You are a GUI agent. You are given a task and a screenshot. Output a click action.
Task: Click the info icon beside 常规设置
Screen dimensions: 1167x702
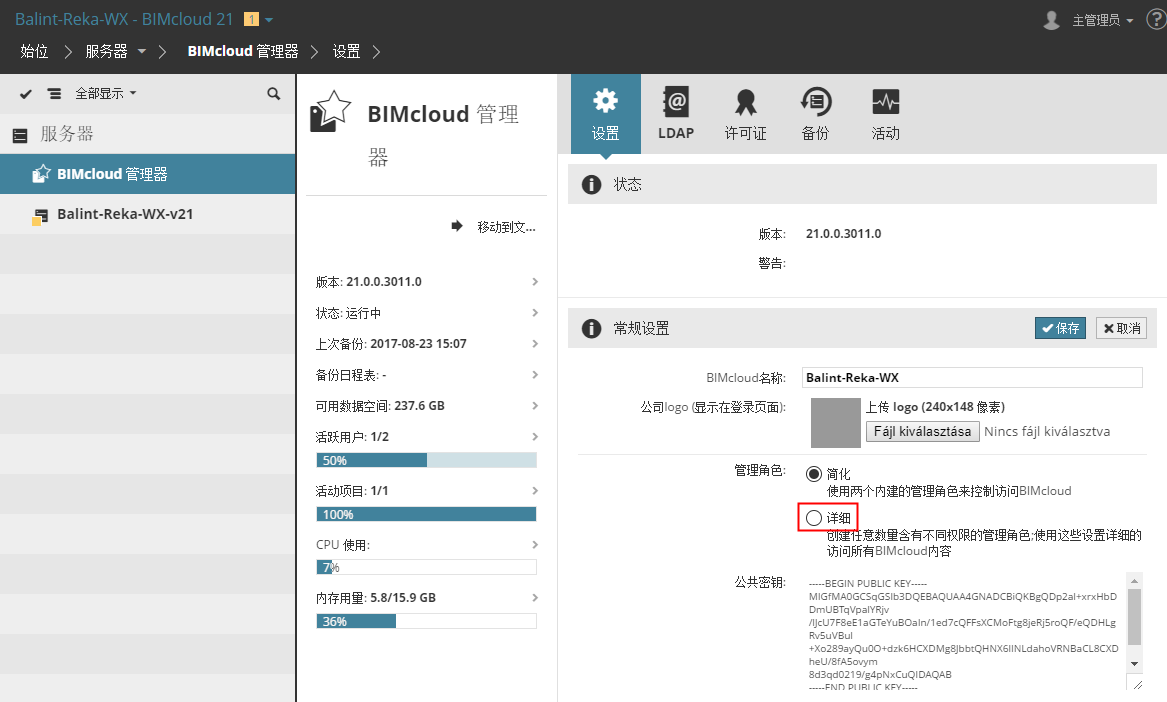pyautogui.click(x=592, y=328)
